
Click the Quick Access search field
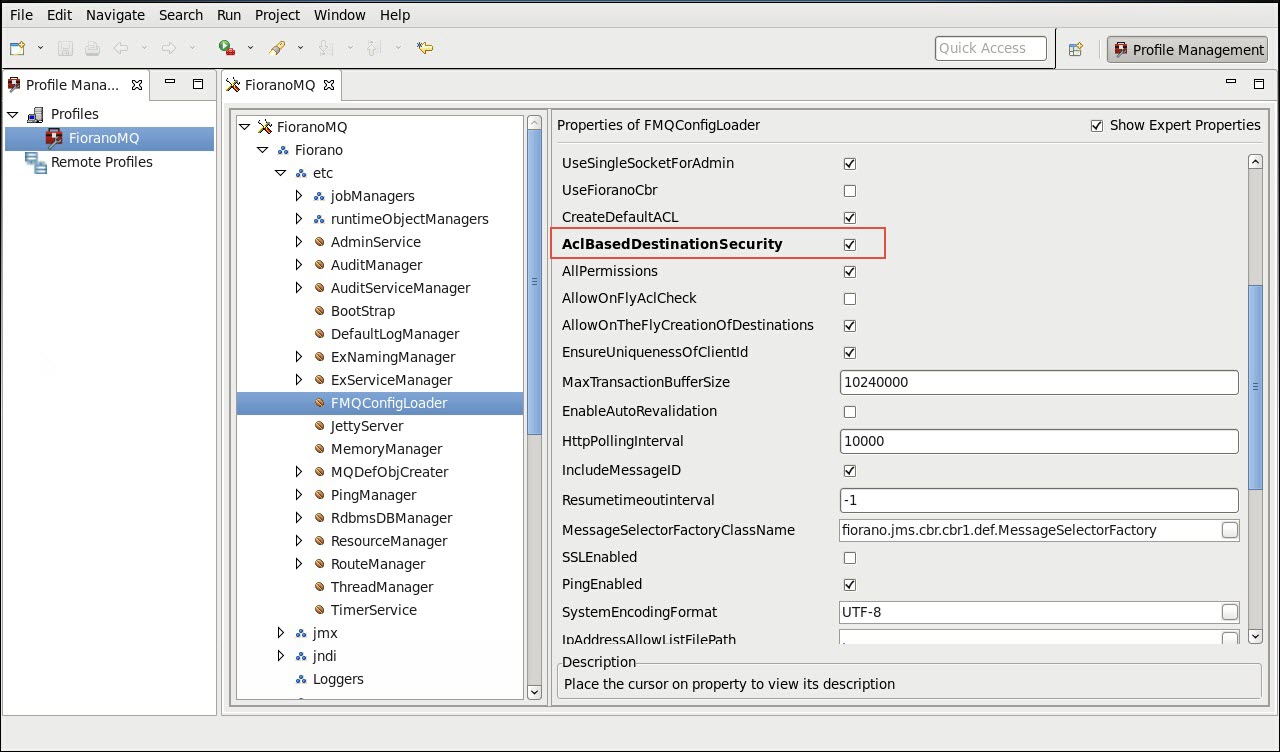pos(991,48)
